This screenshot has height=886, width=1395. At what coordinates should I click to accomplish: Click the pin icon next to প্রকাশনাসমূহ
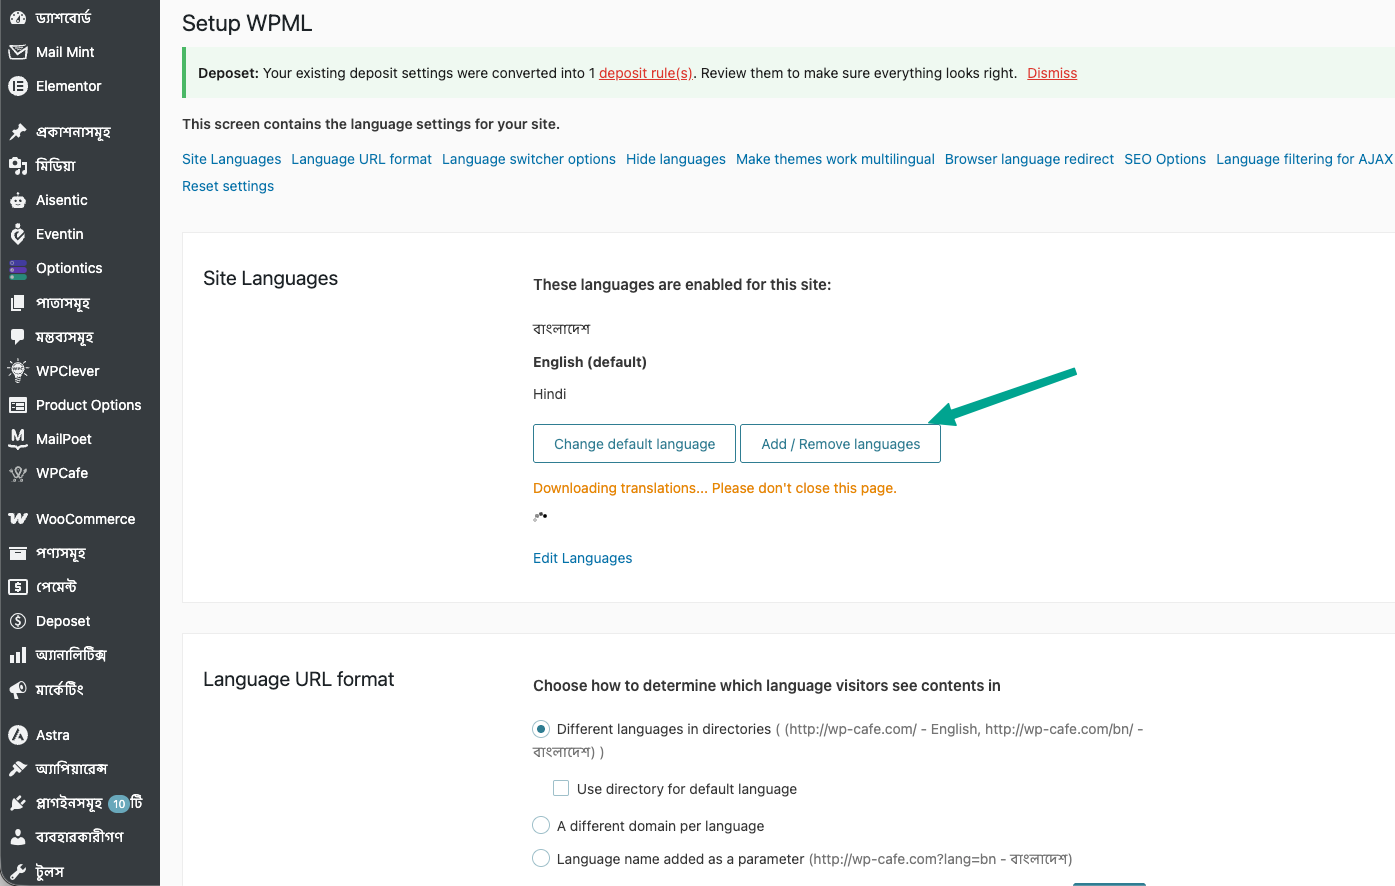click(18, 132)
